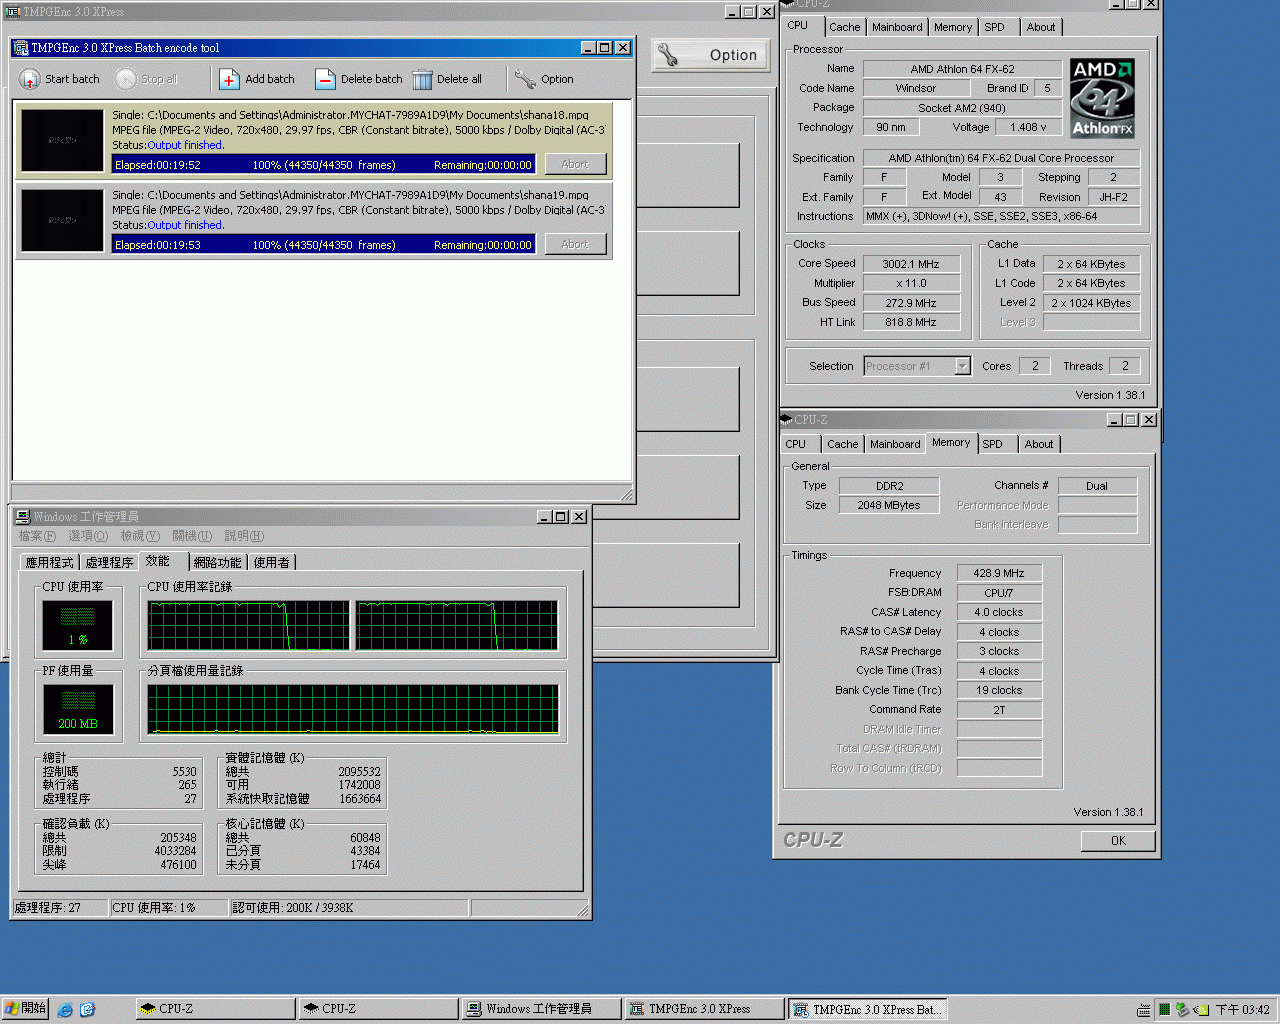Click the Task Manager title bar icon
Viewport: 1280px width, 1024px height.
coord(22,517)
